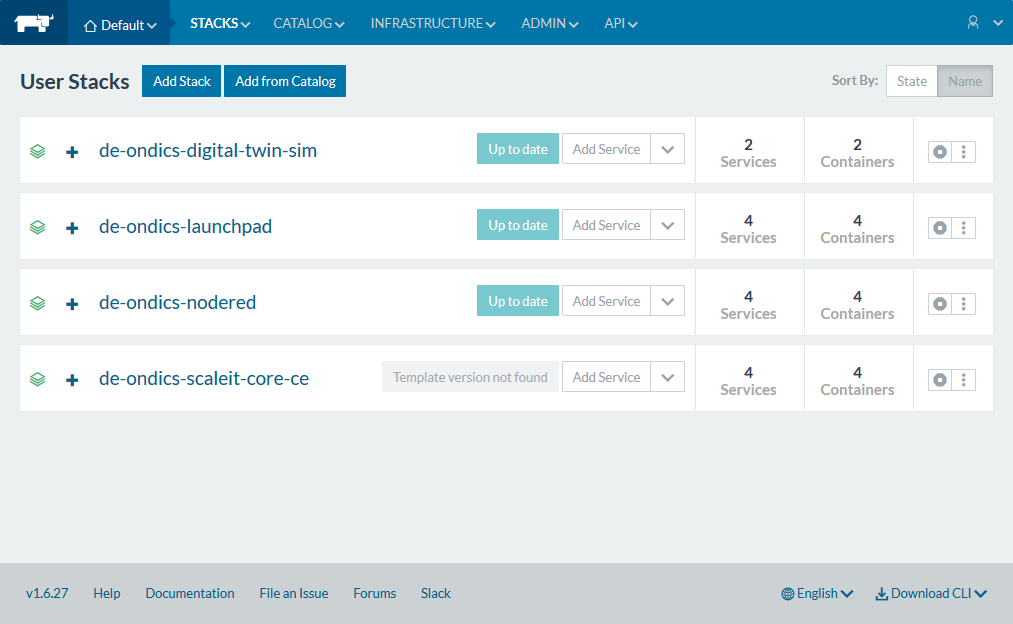This screenshot has width=1013, height=624.
Task: Click Up to date for de-ondics-nodered
Action: [x=517, y=301]
